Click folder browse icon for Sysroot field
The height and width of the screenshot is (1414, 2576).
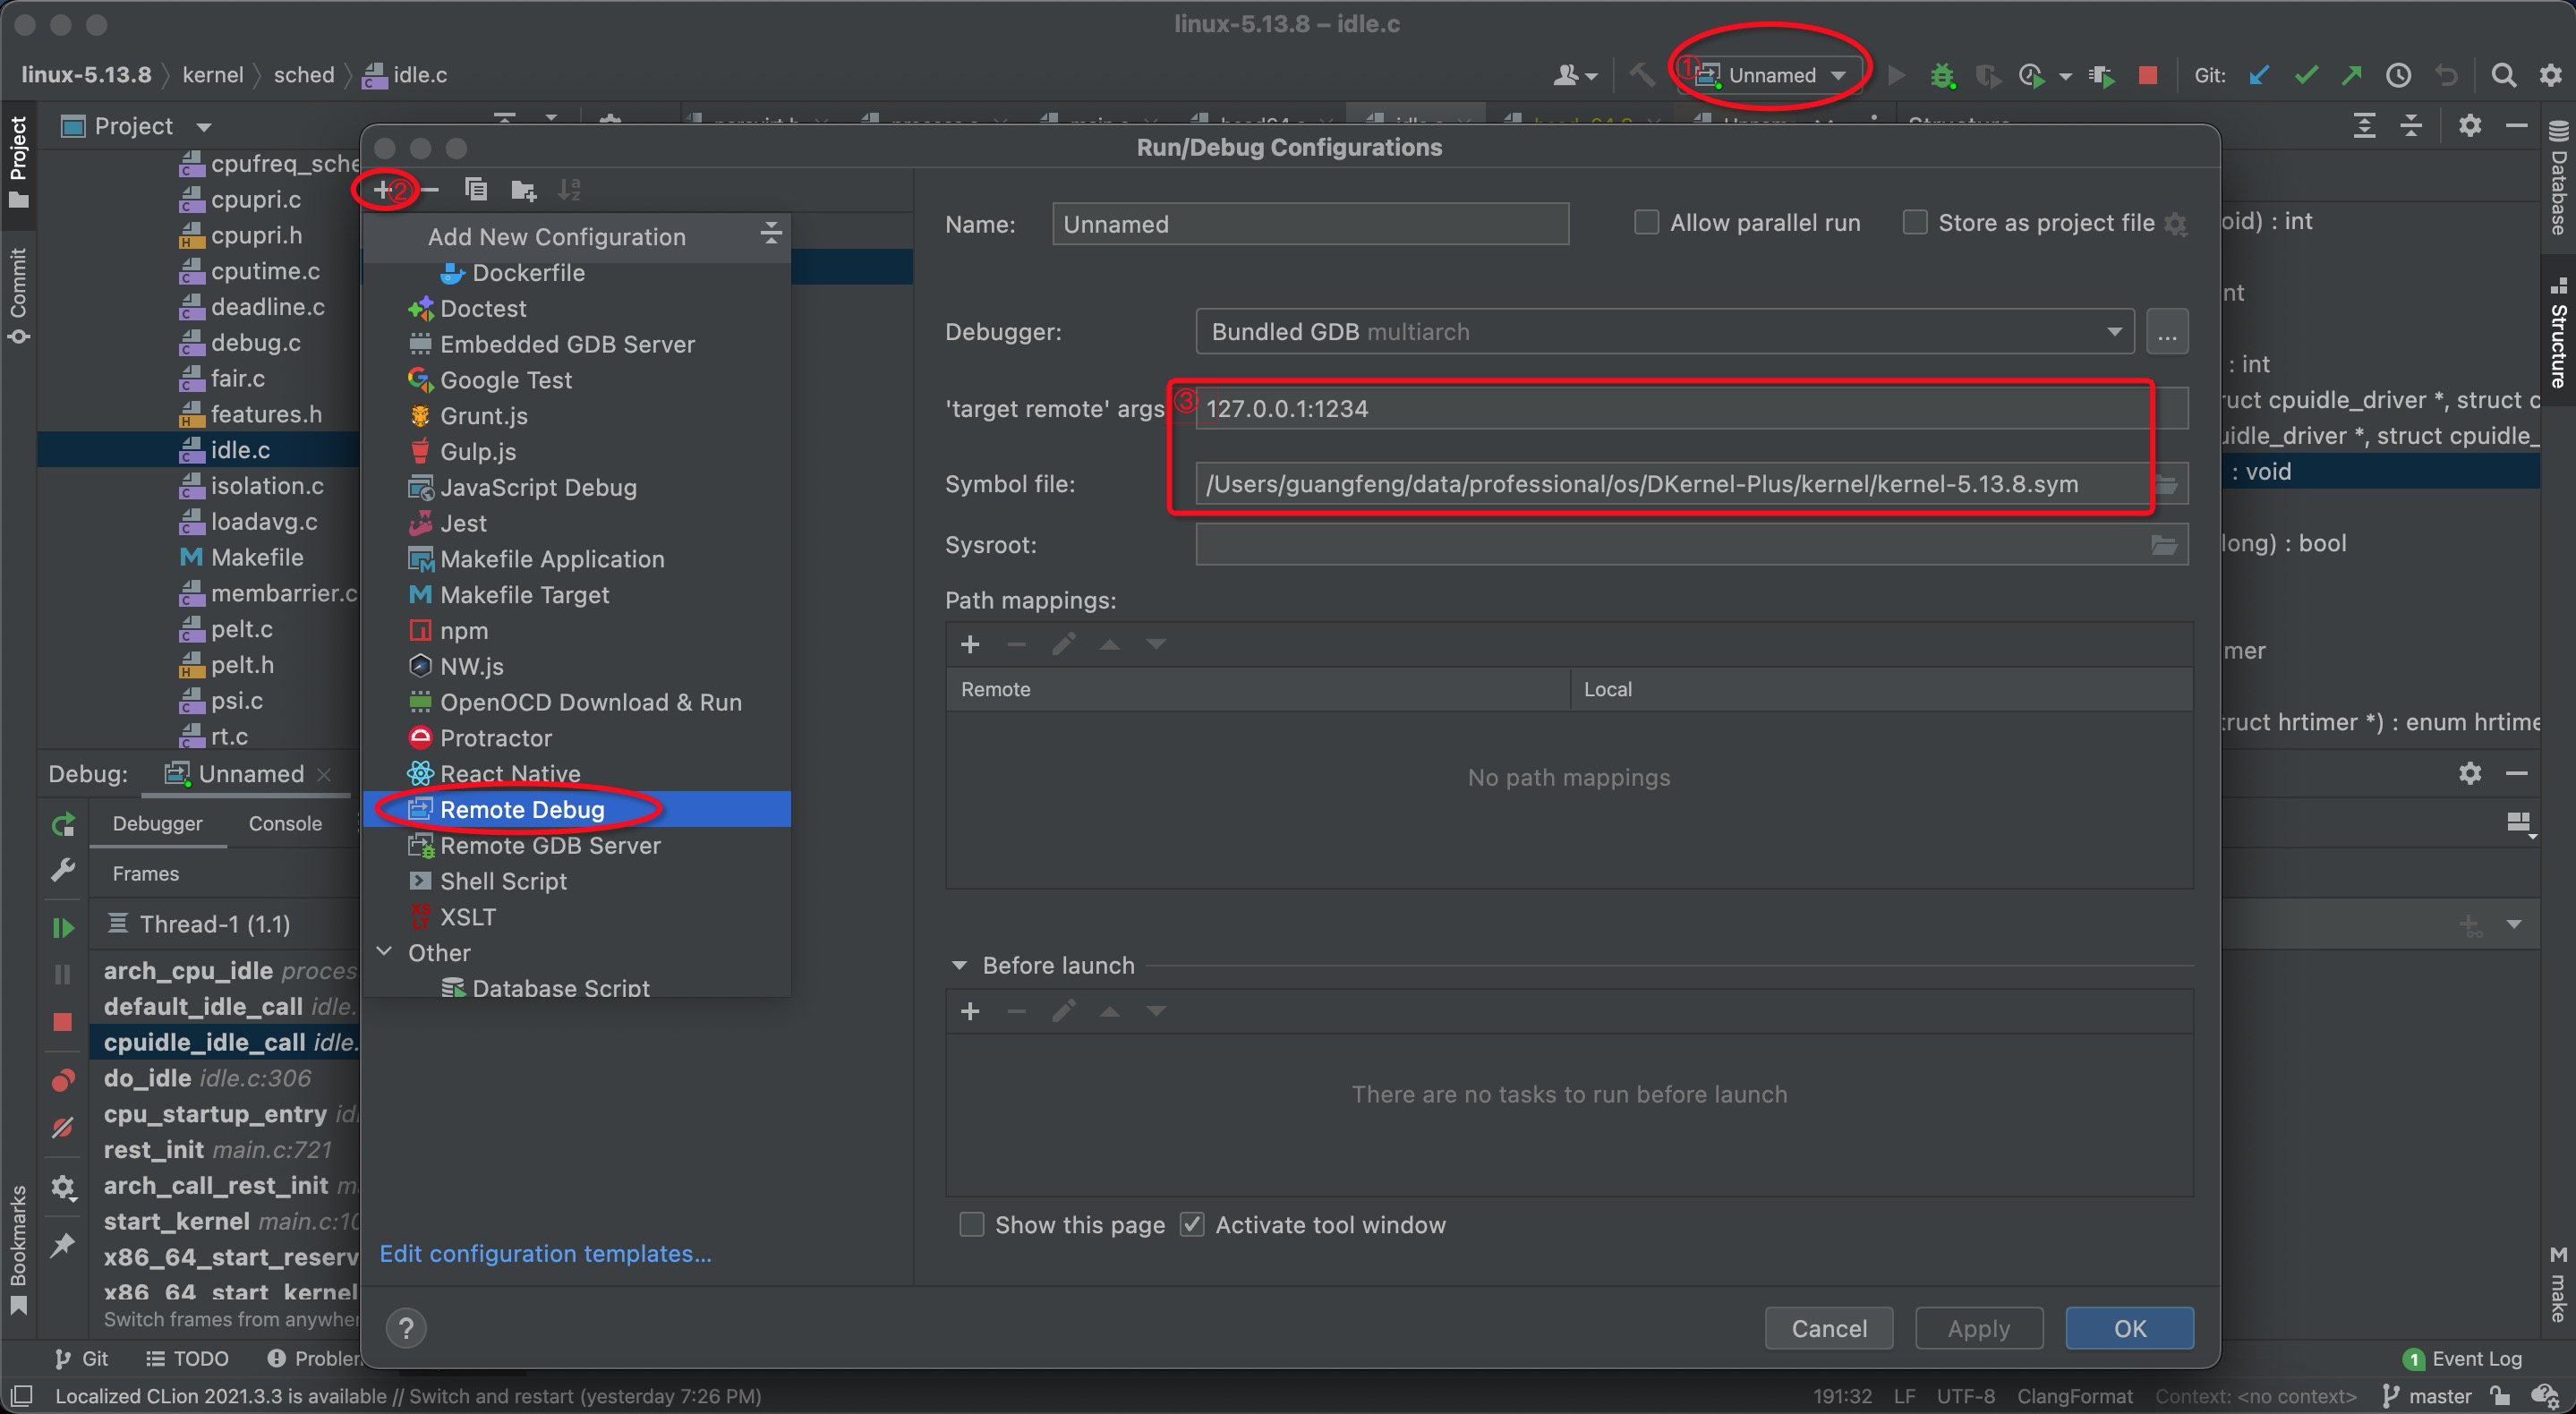(x=2164, y=545)
